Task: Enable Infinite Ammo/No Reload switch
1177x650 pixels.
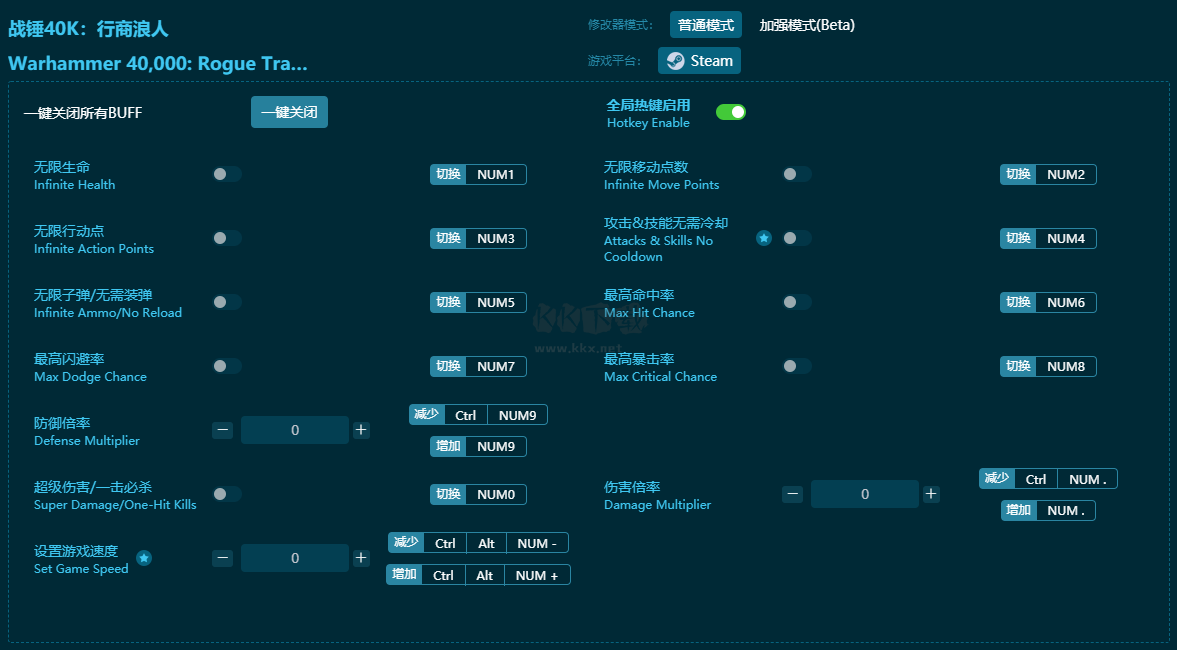Action: click(x=227, y=302)
